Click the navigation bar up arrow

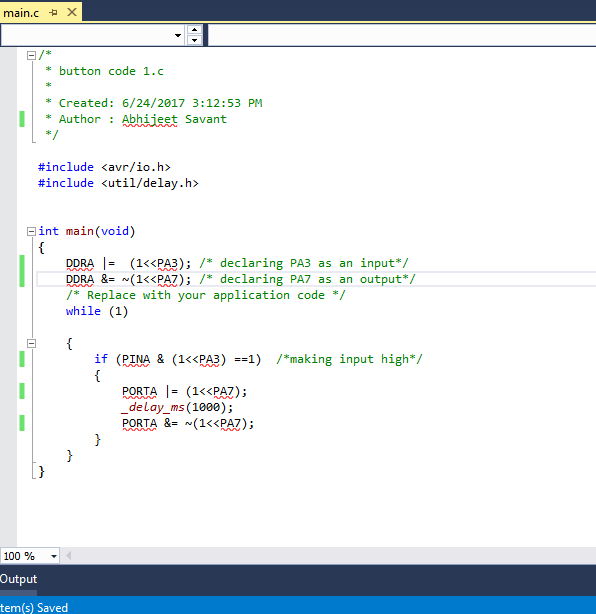(x=194, y=30)
